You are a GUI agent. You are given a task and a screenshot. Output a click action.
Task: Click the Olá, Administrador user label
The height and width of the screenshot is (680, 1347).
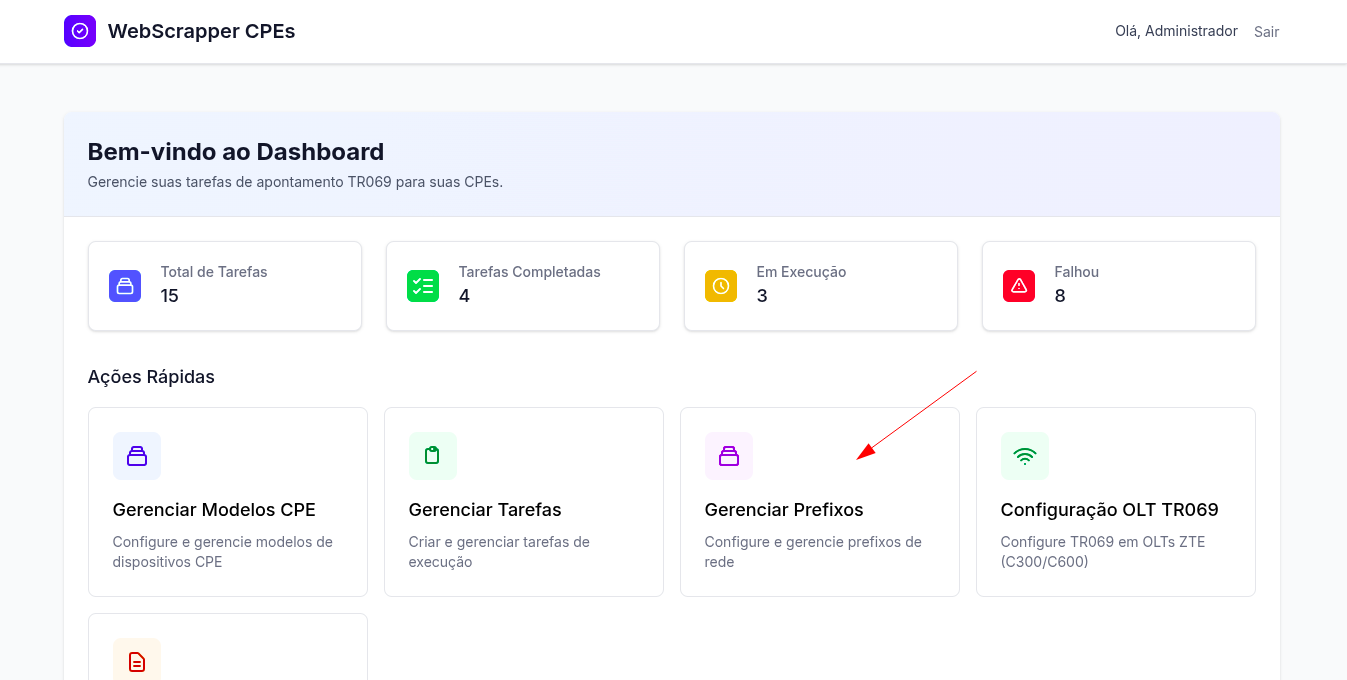pyautogui.click(x=1176, y=31)
